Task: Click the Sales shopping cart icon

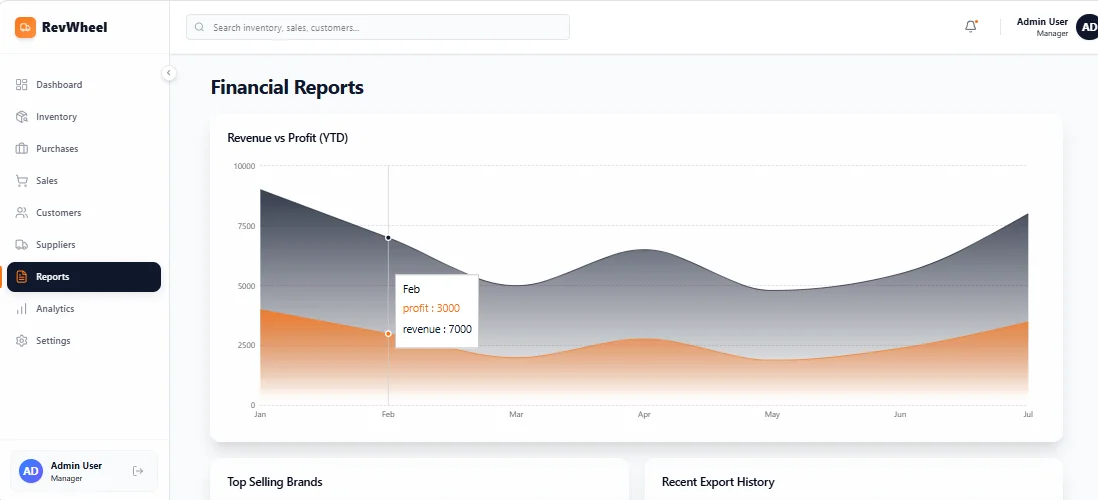Action: 22,181
